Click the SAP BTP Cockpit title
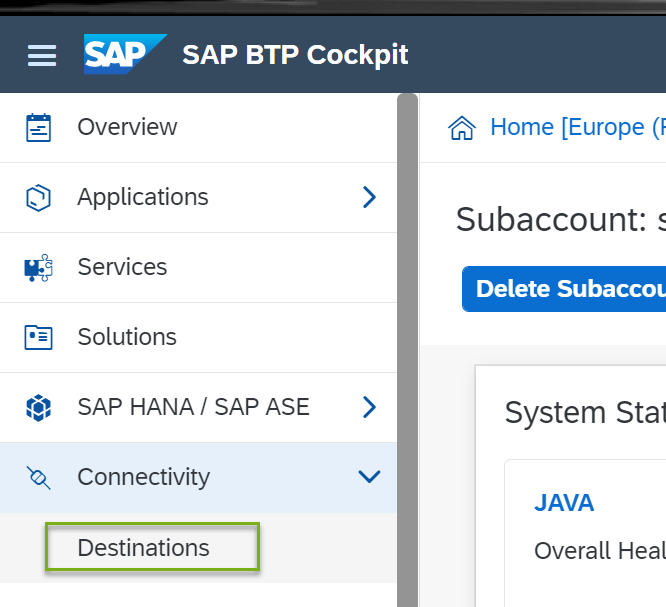Viewport: 666px width, 607px height. [x=295, y=55]
